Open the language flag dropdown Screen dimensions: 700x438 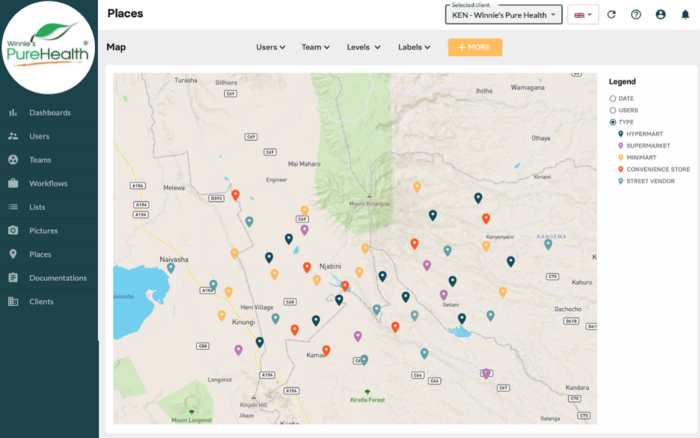point(583,15)
